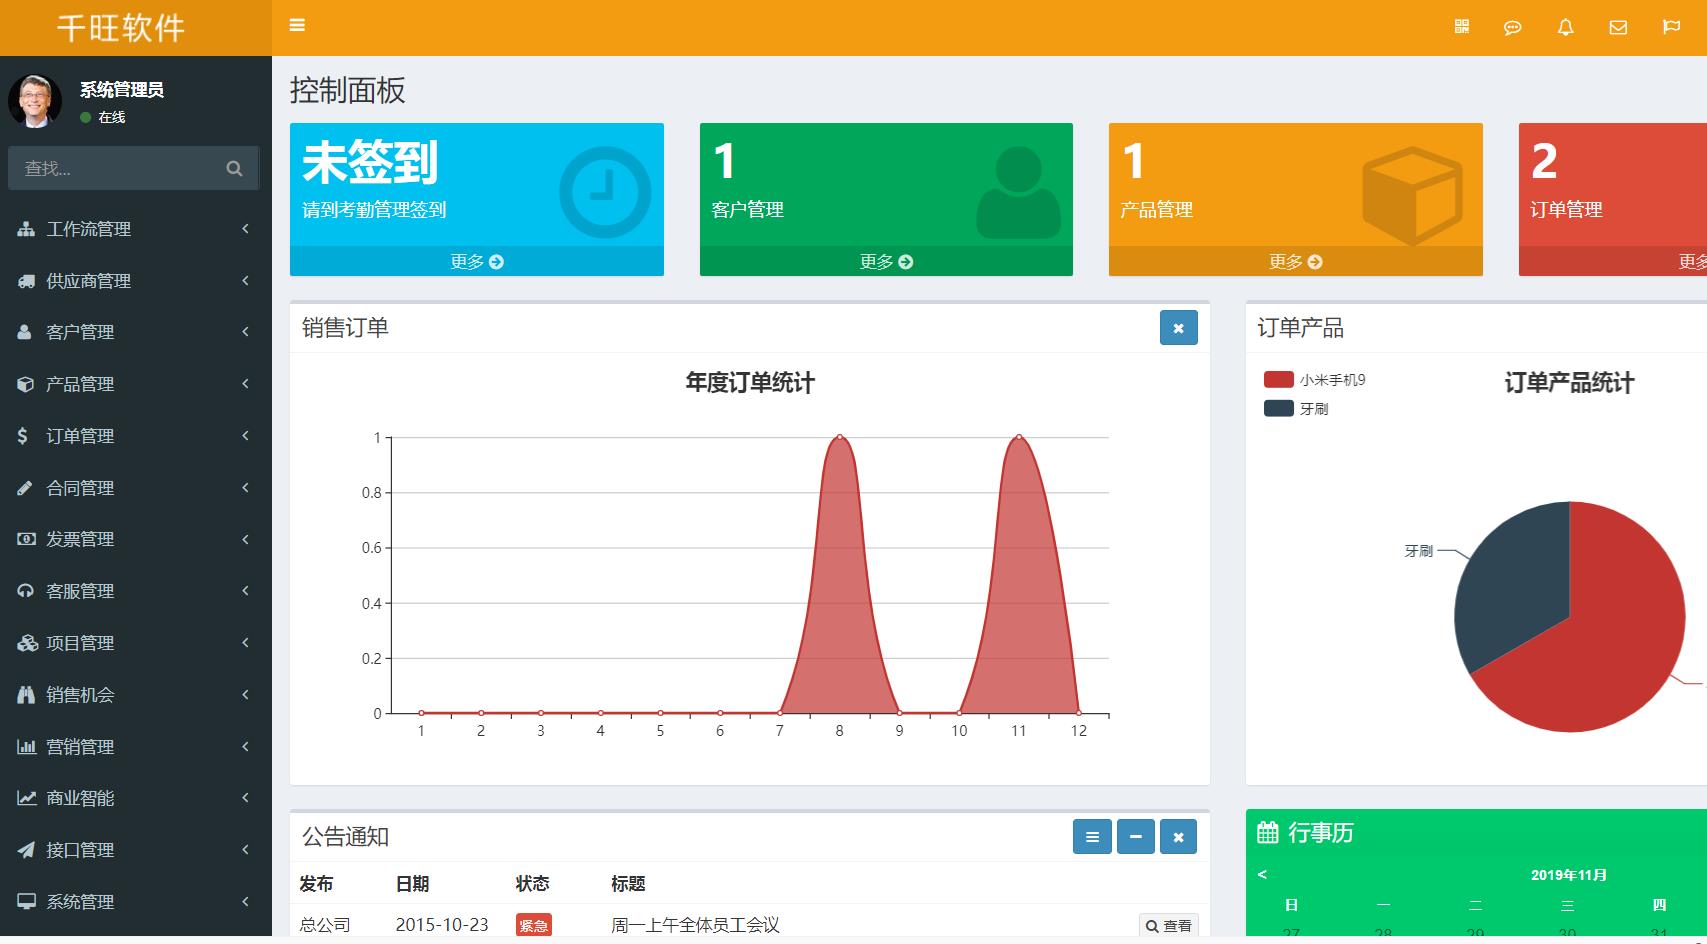1707x944 pixels.
Task: Expand the 客户管理 sidebar chevron
Action: pos(245,332)
